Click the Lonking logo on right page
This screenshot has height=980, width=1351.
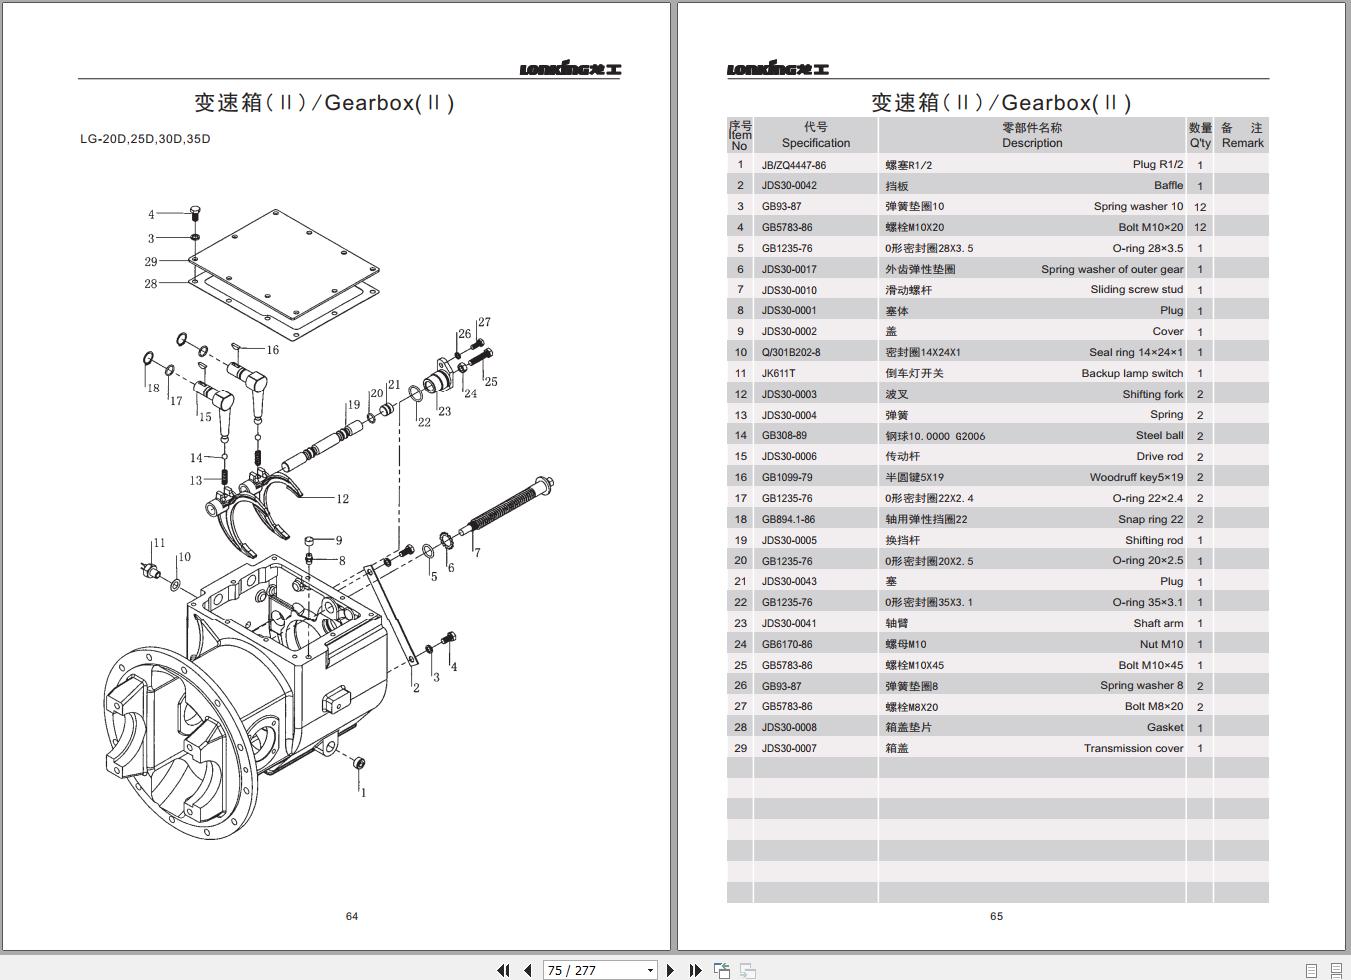coord(778,69)
